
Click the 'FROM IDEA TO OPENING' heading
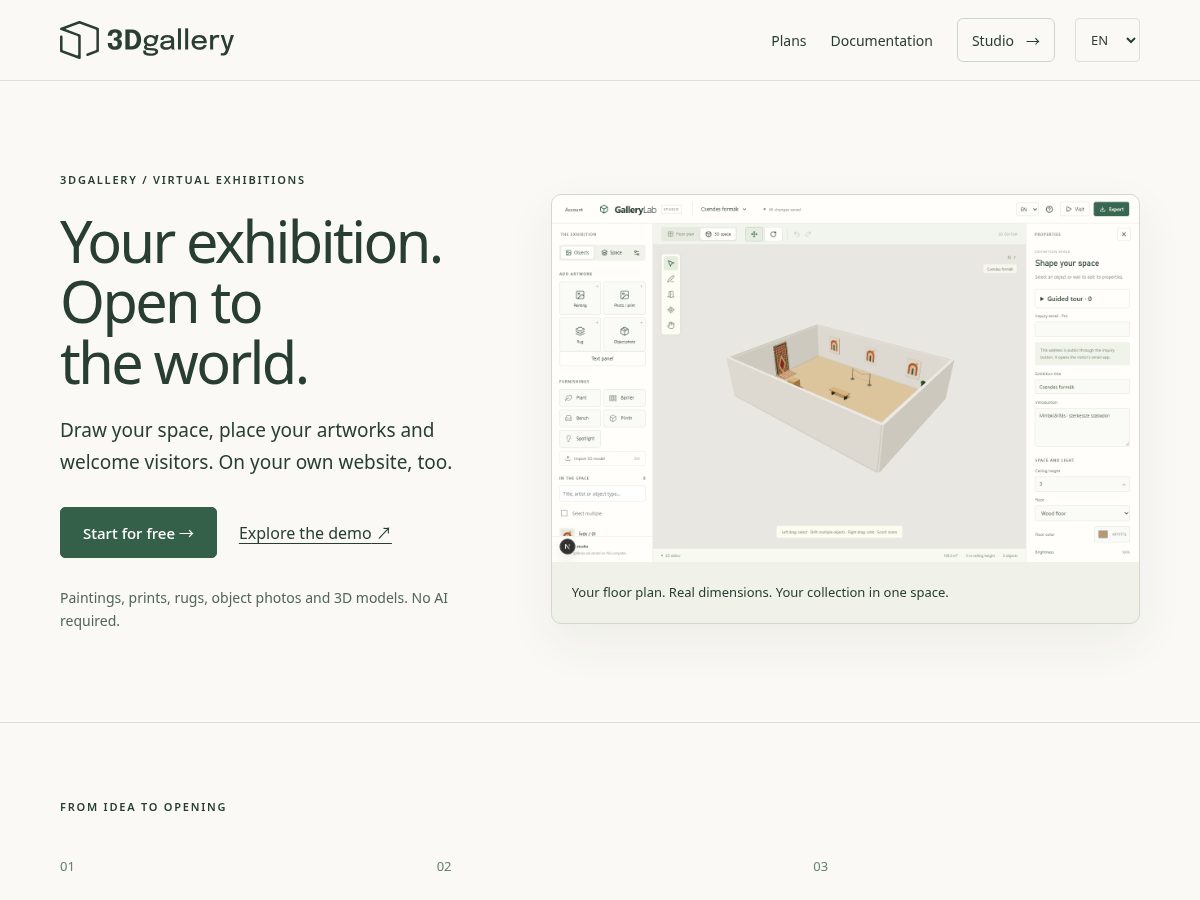pyautogui.click(x=143, y=807)
